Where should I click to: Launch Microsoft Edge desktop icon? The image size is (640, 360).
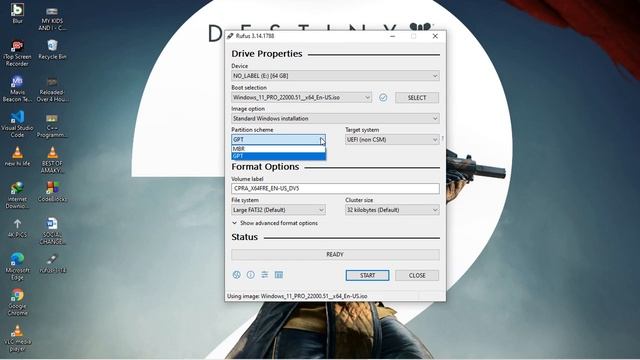click(x=17, y=267)
